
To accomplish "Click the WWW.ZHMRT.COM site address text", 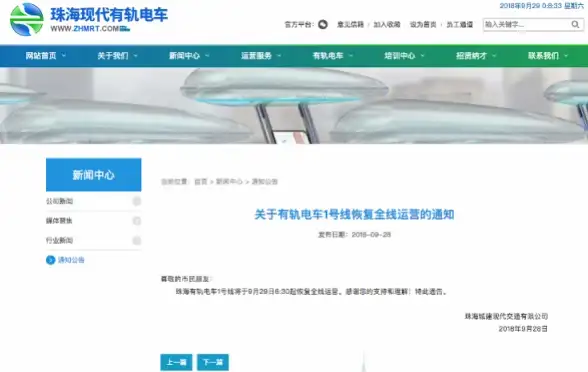I will 85,29.
